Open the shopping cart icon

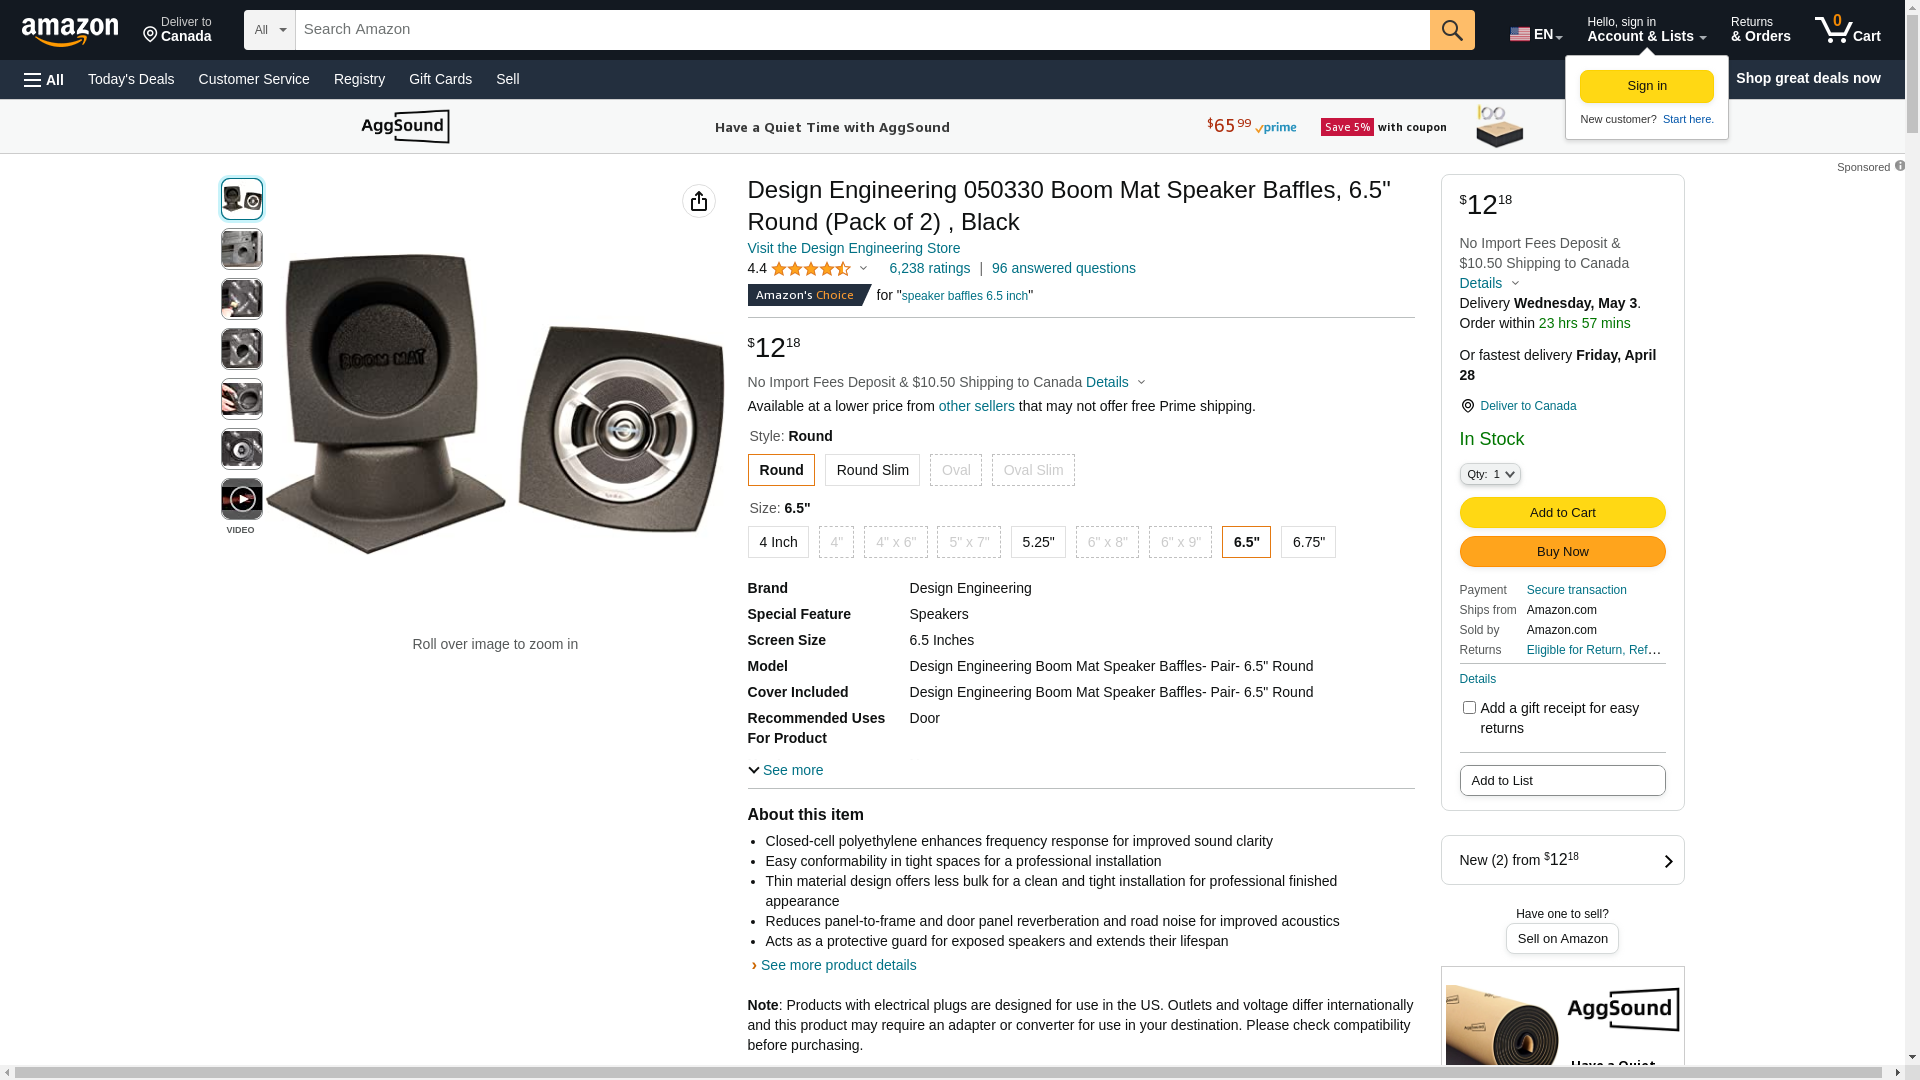click(1847, 30)
